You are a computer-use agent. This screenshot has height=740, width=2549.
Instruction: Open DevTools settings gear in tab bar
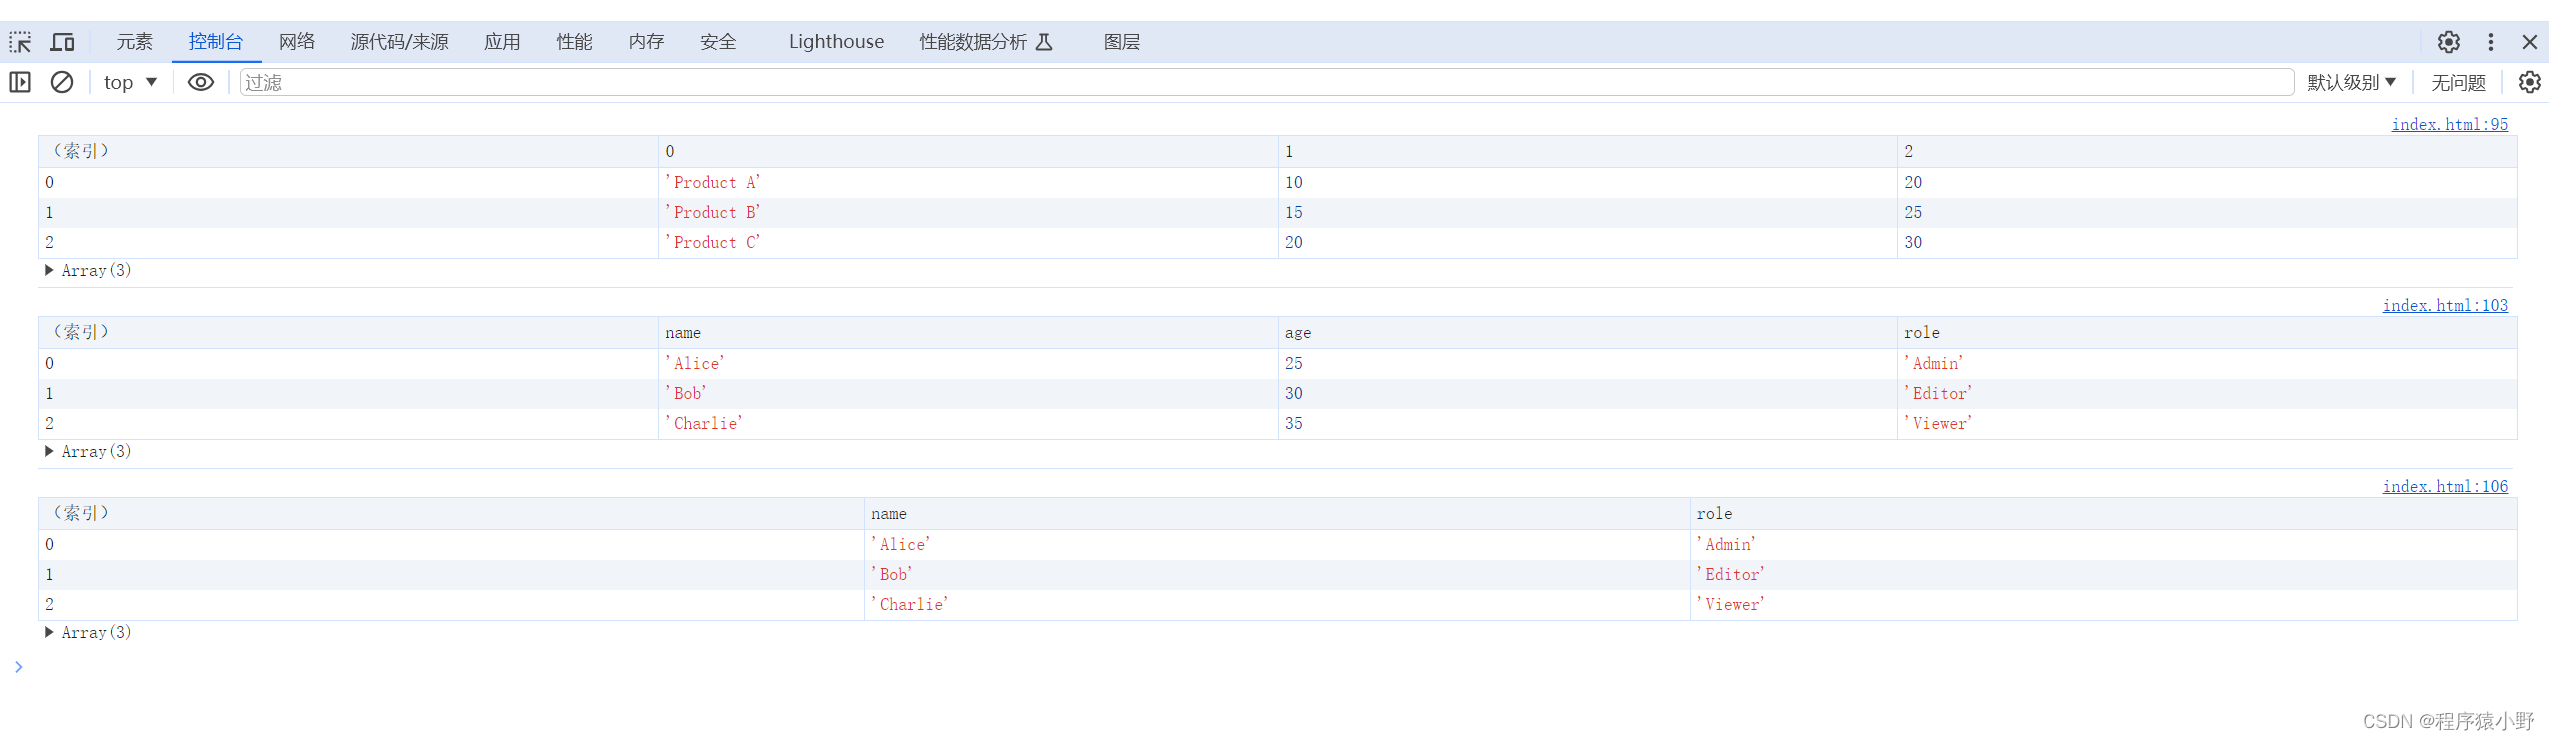pos(2448,42)
